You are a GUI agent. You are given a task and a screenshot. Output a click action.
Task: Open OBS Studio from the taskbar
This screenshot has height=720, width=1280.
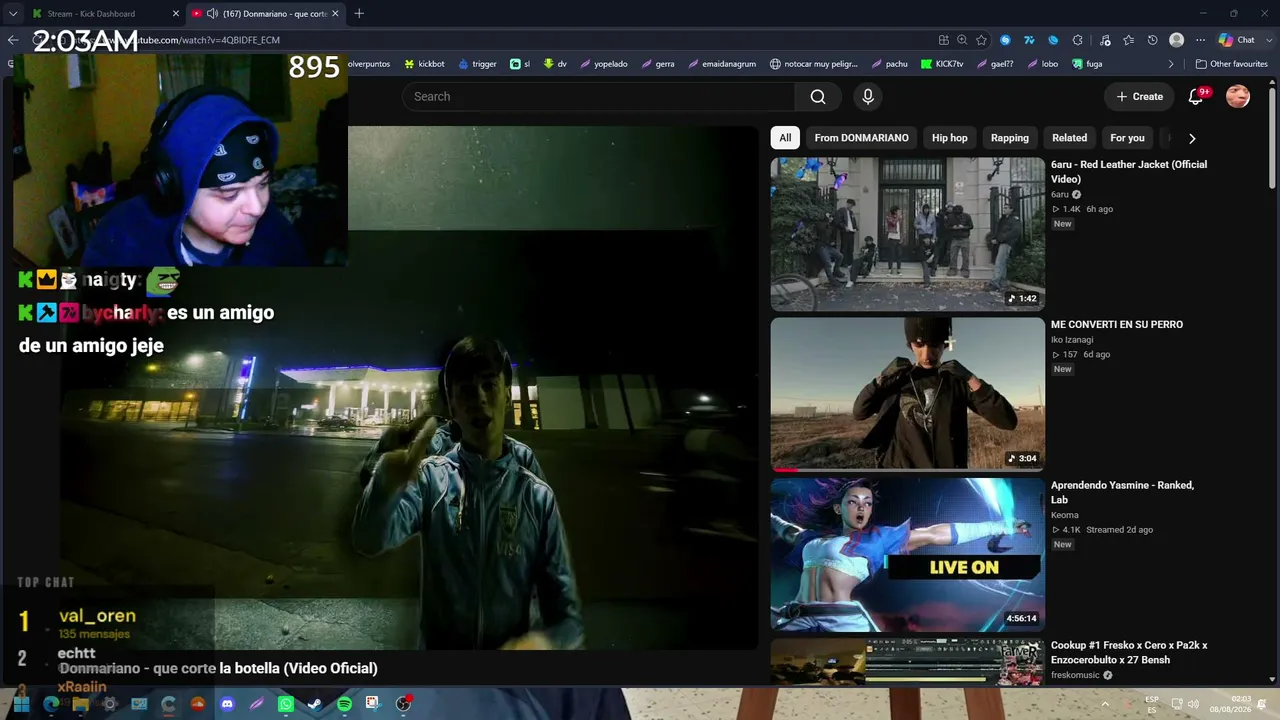[x=403, y=704]
